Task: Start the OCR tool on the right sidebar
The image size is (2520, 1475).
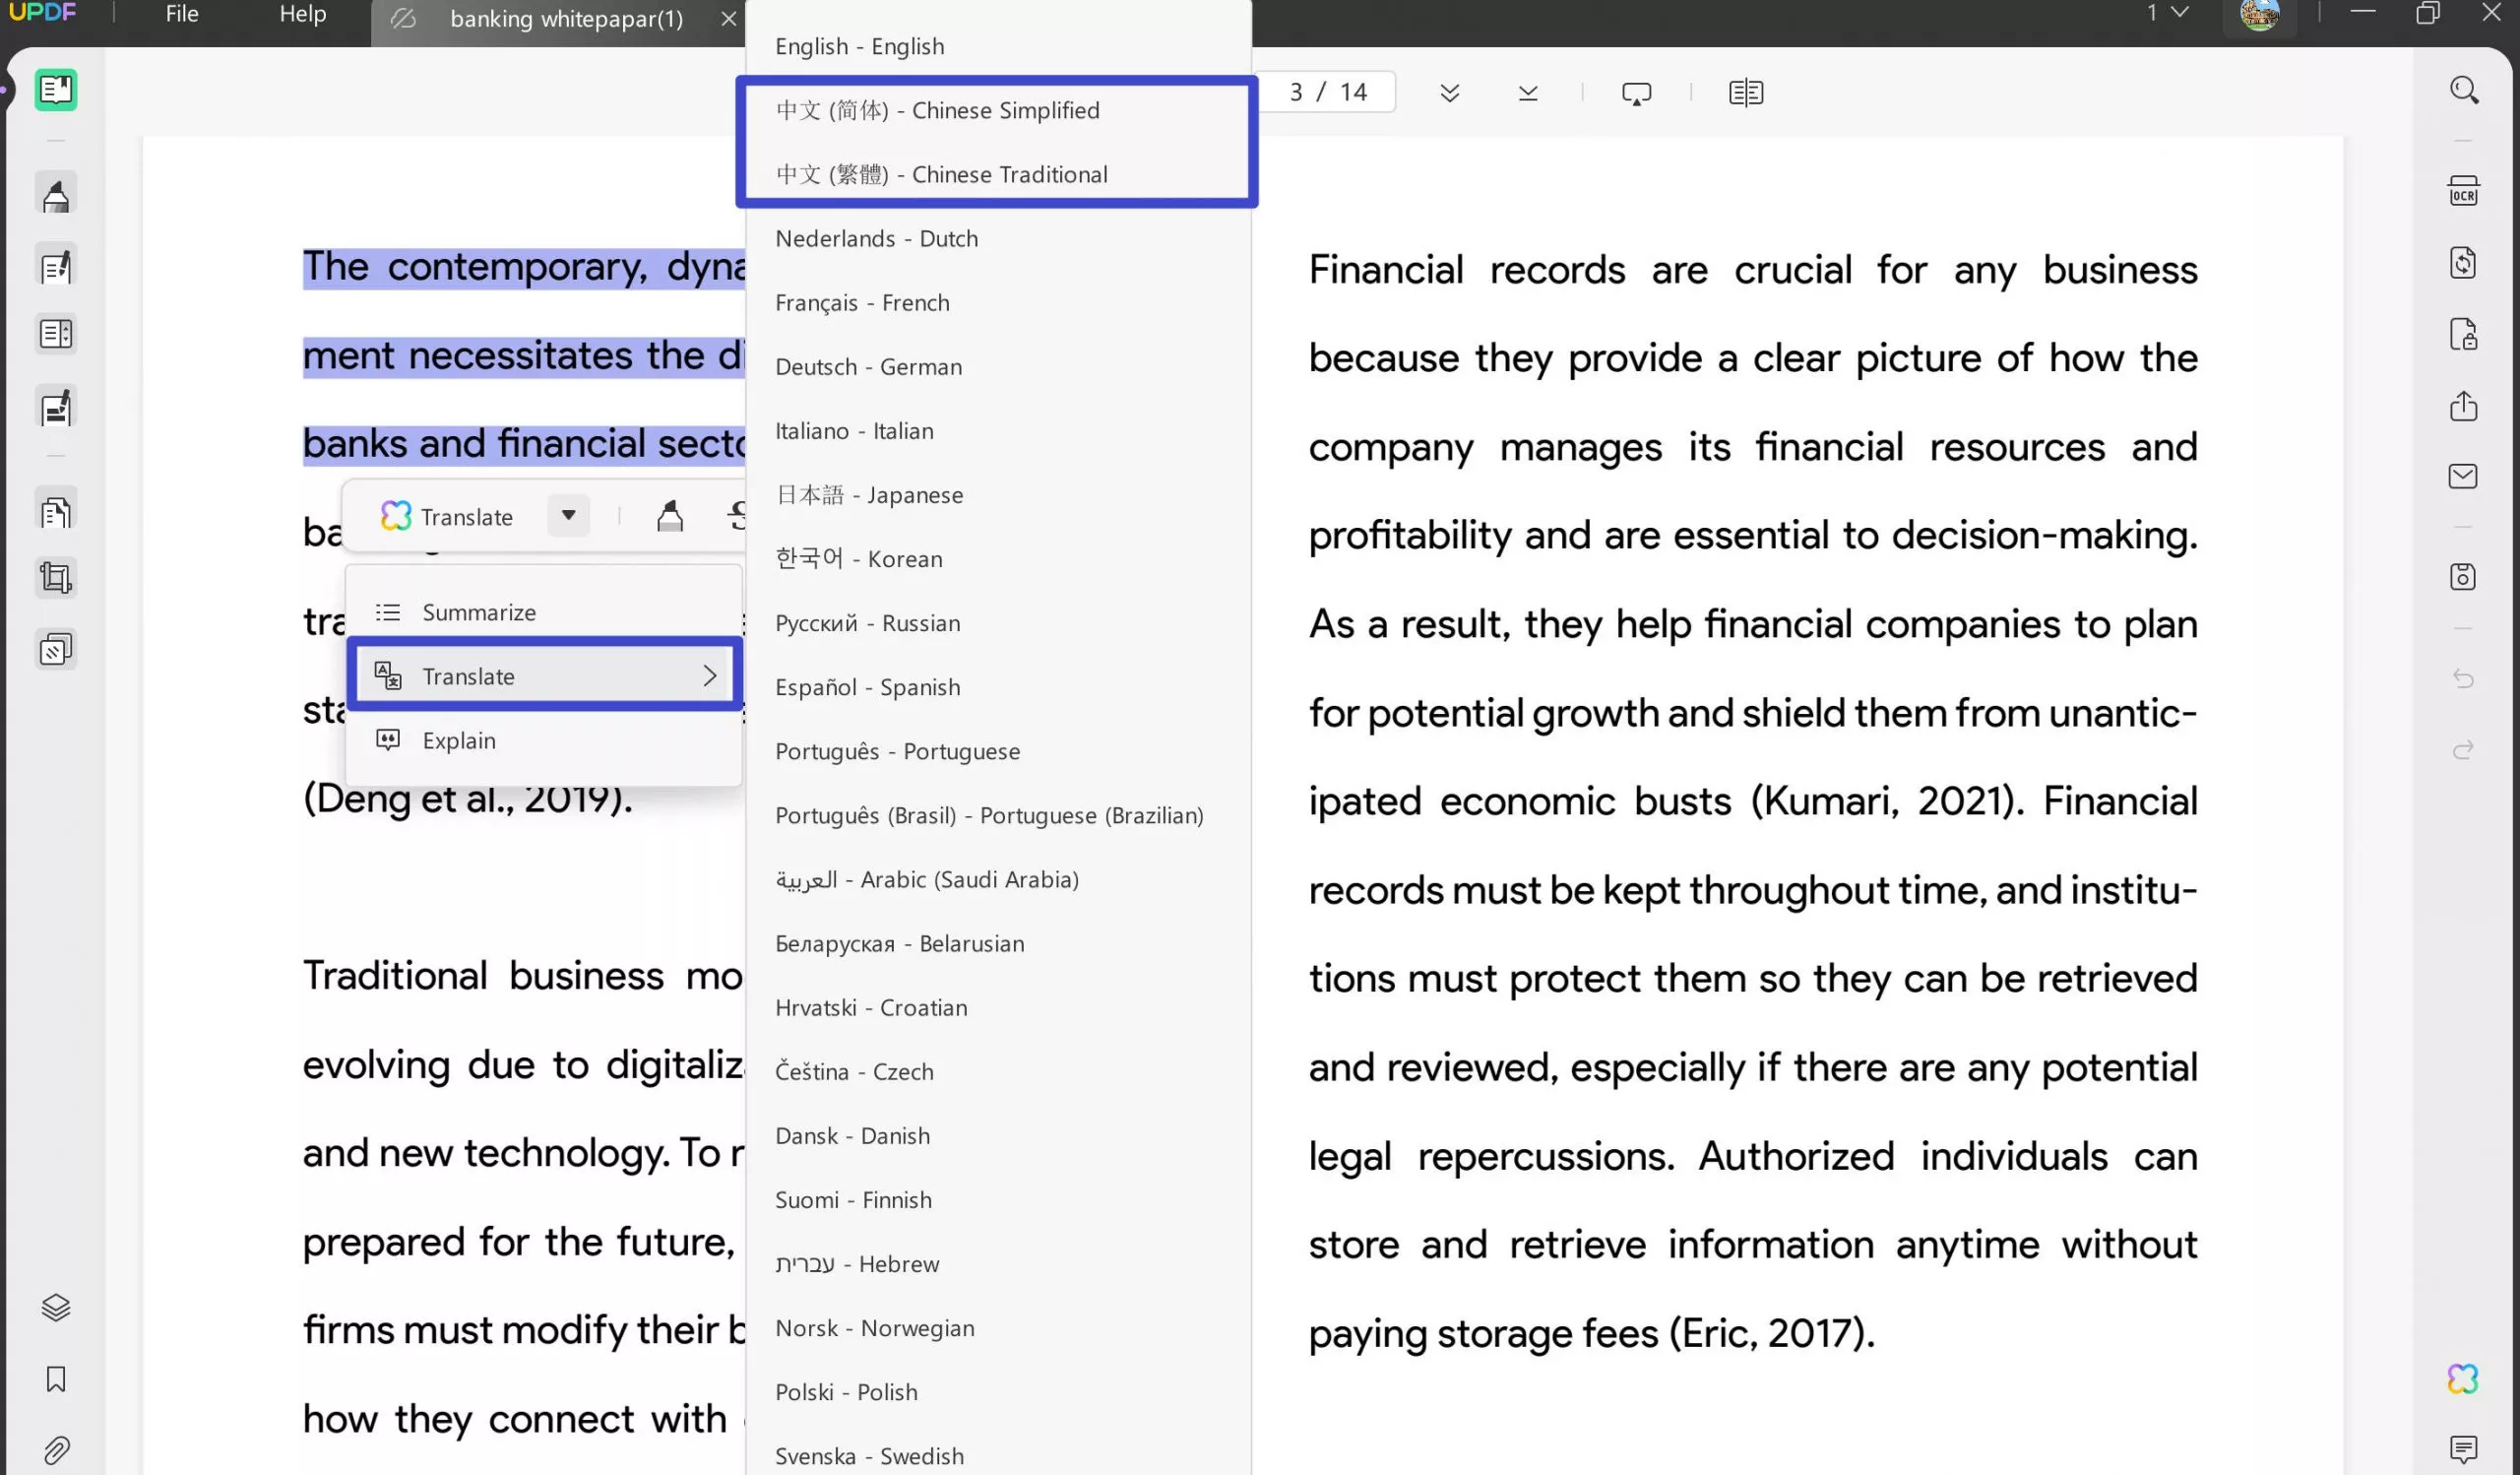Action: coord(2464,190)
